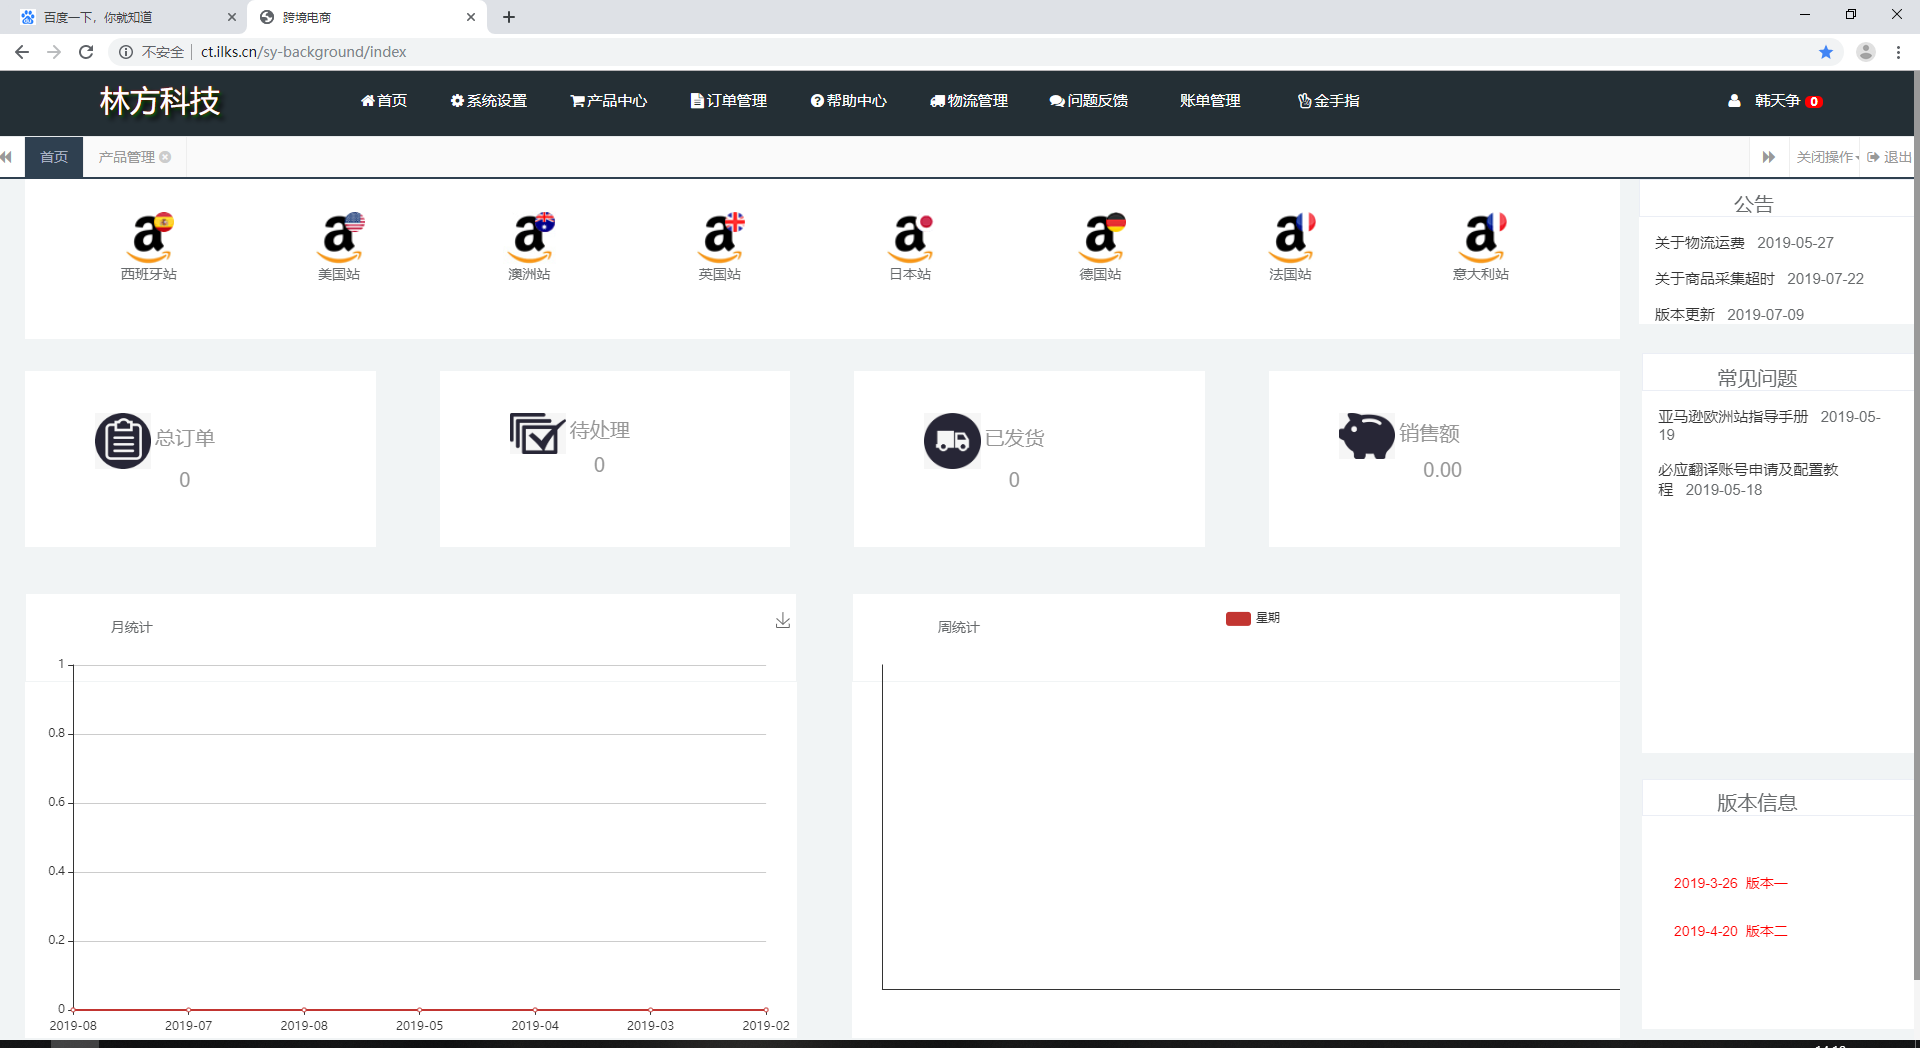
Task: Open the 物流管理 menu
Action: click(969, 101)
